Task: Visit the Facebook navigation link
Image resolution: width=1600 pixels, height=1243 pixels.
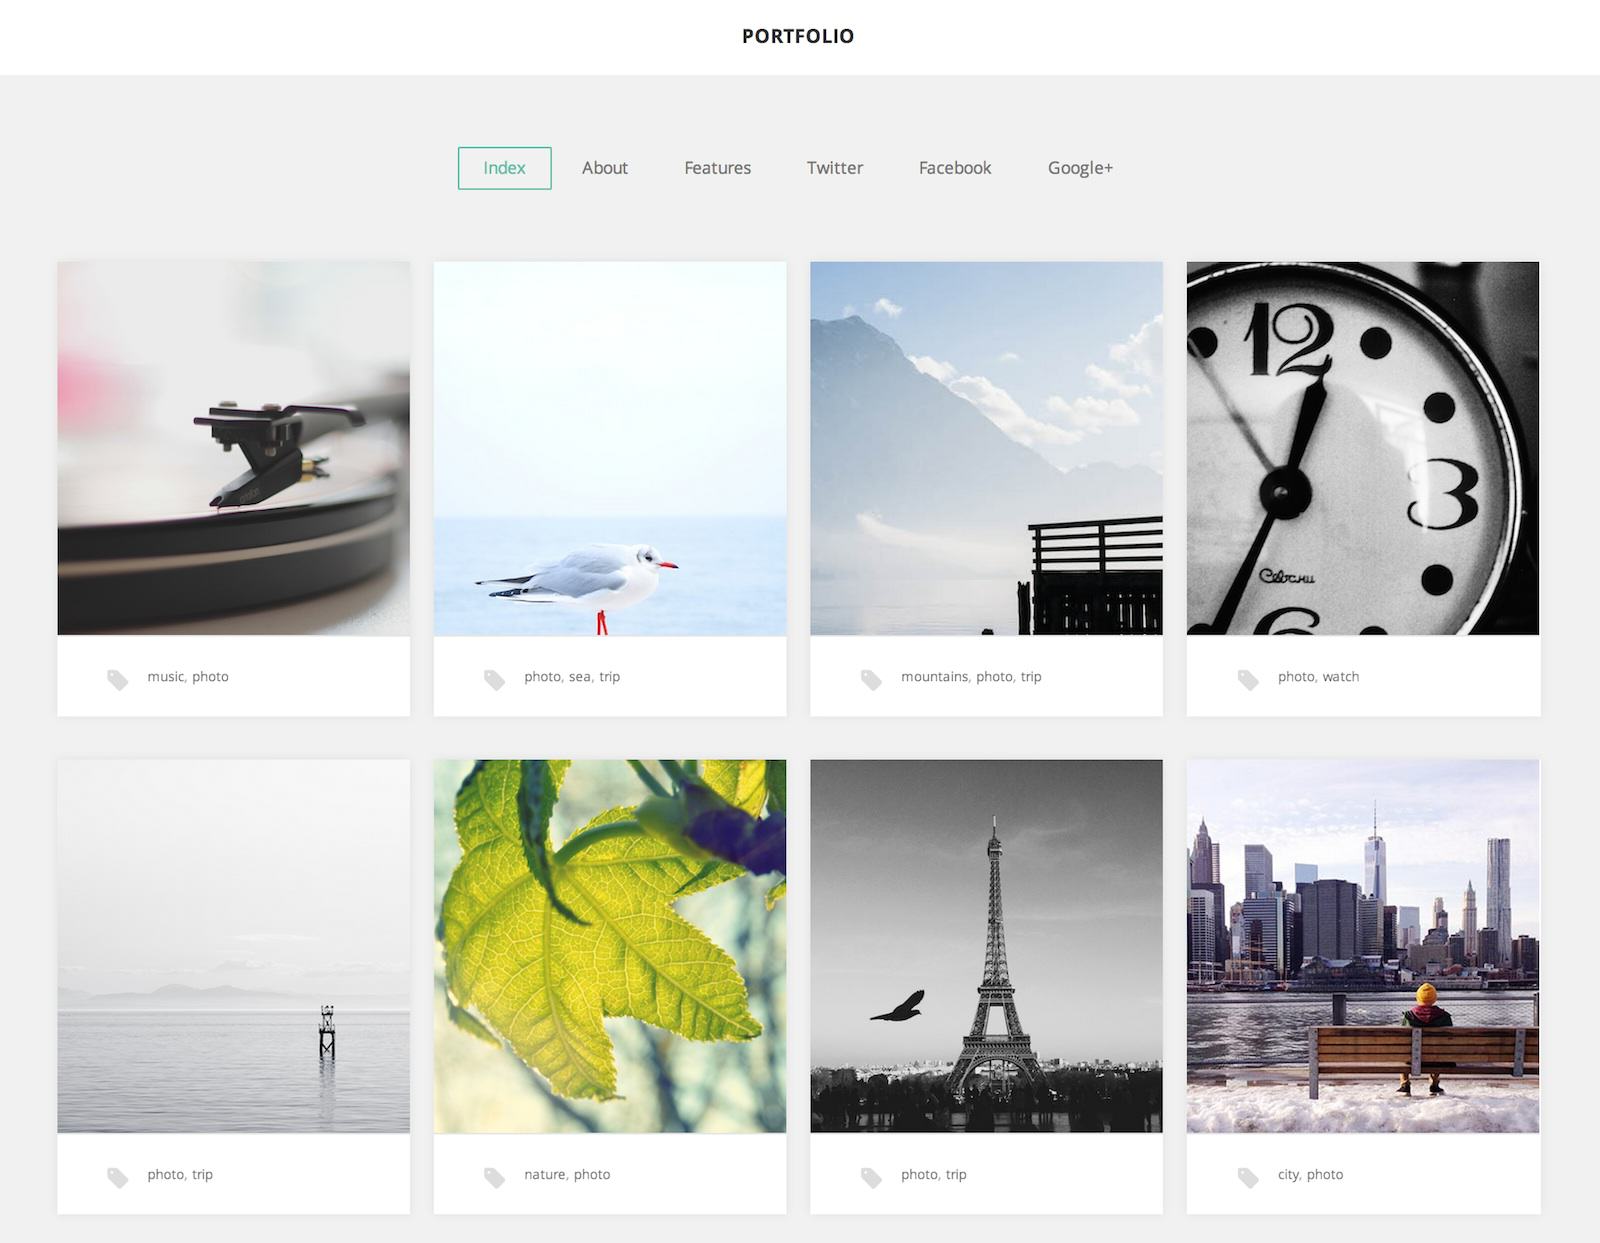Action: coord(955,168)
